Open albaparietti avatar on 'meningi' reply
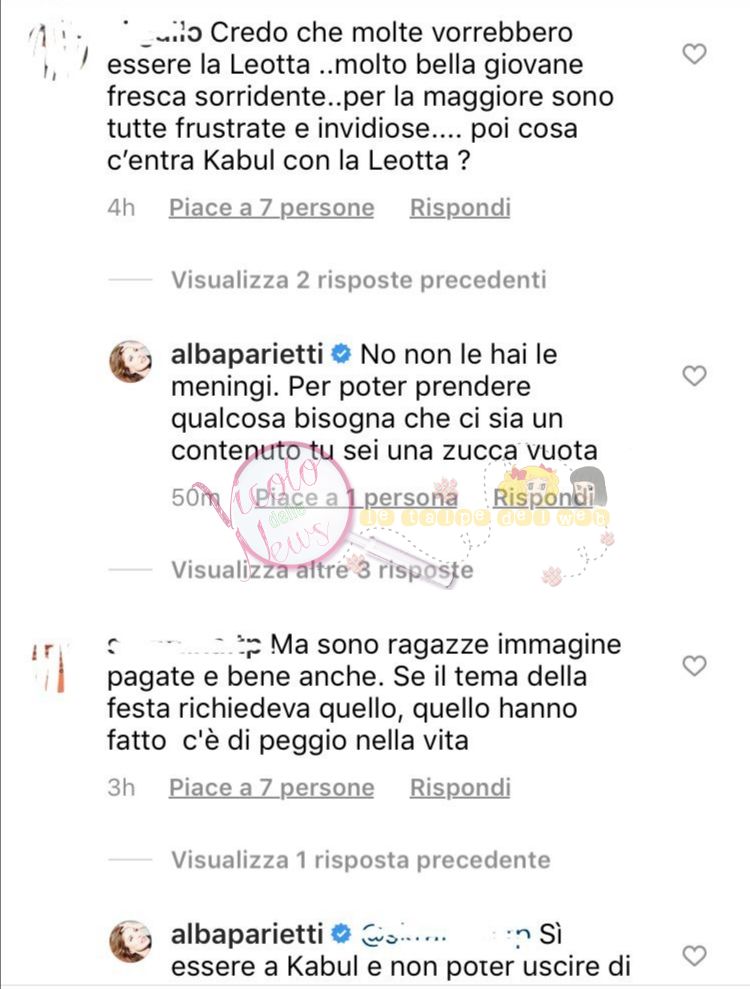 [131, 361]
